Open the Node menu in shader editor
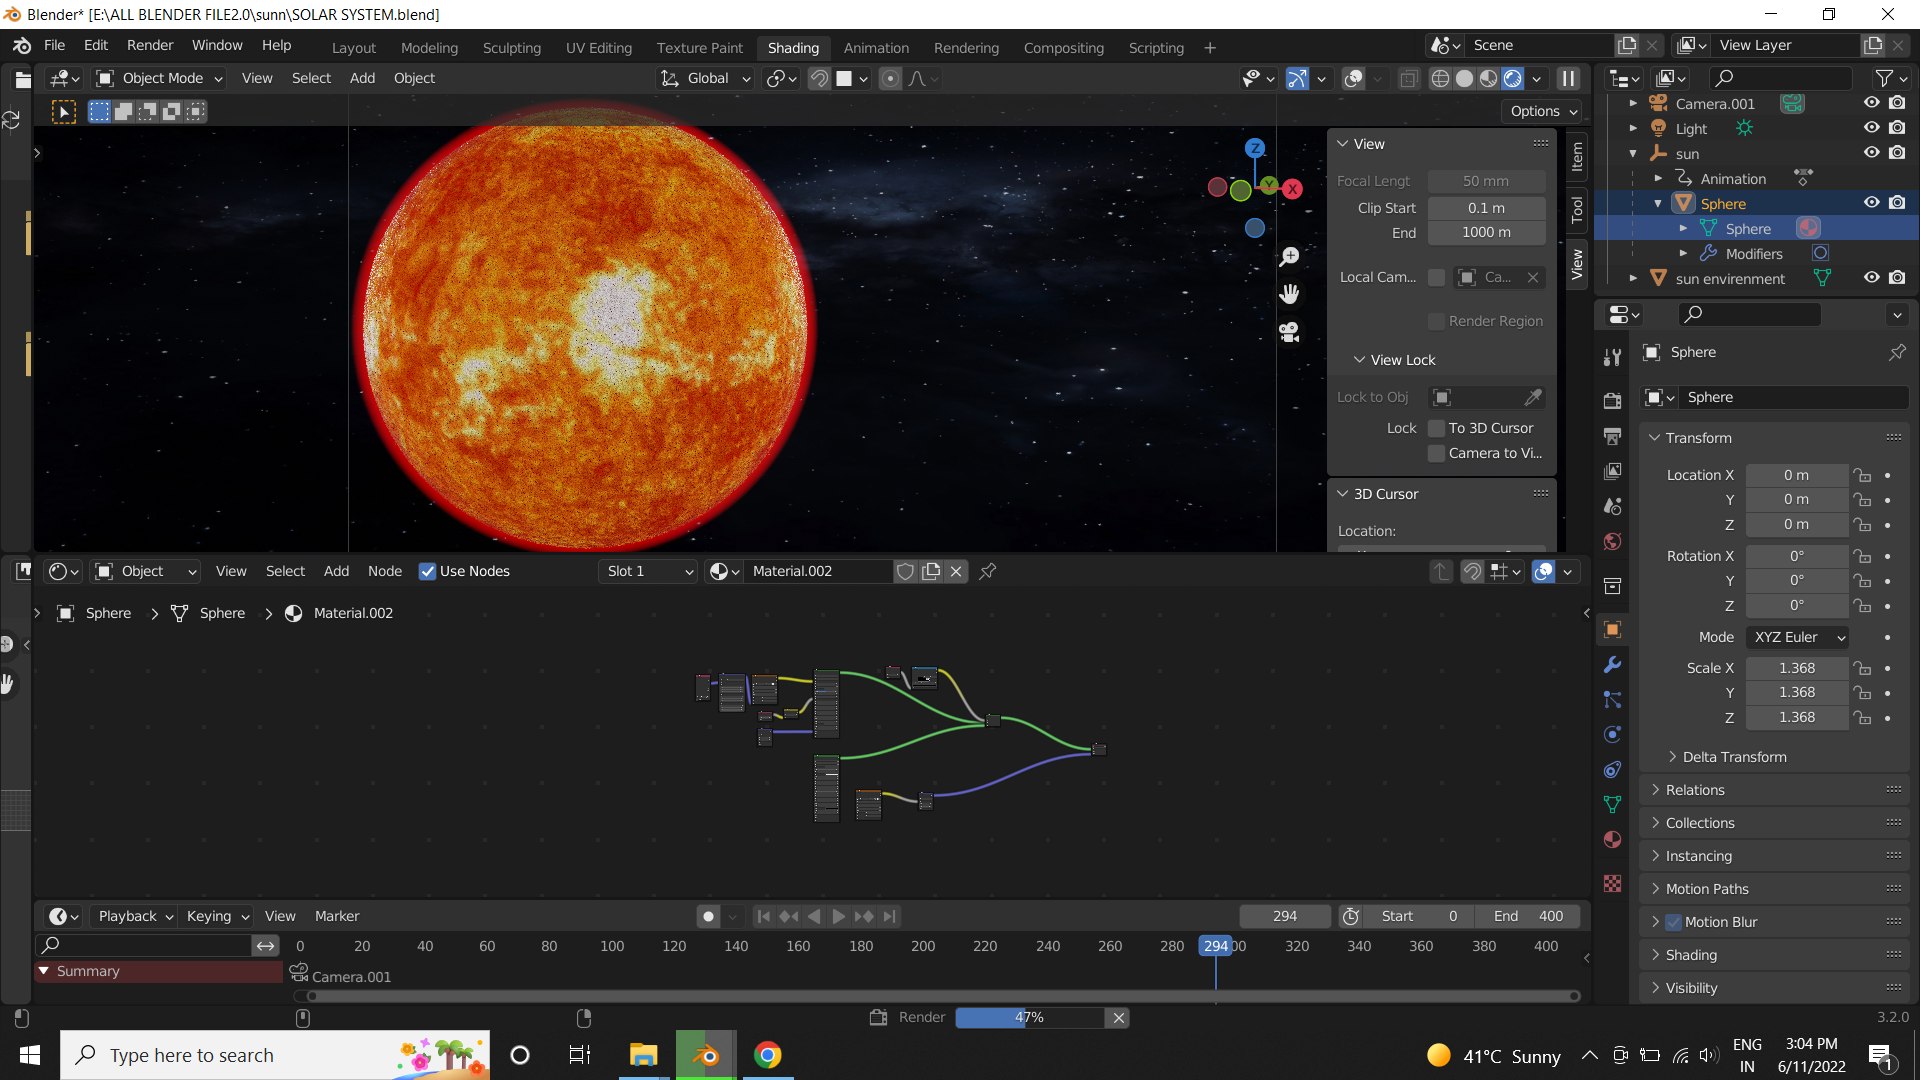1920x1080 pixels. pyautogui.click(x=385, y=571)
